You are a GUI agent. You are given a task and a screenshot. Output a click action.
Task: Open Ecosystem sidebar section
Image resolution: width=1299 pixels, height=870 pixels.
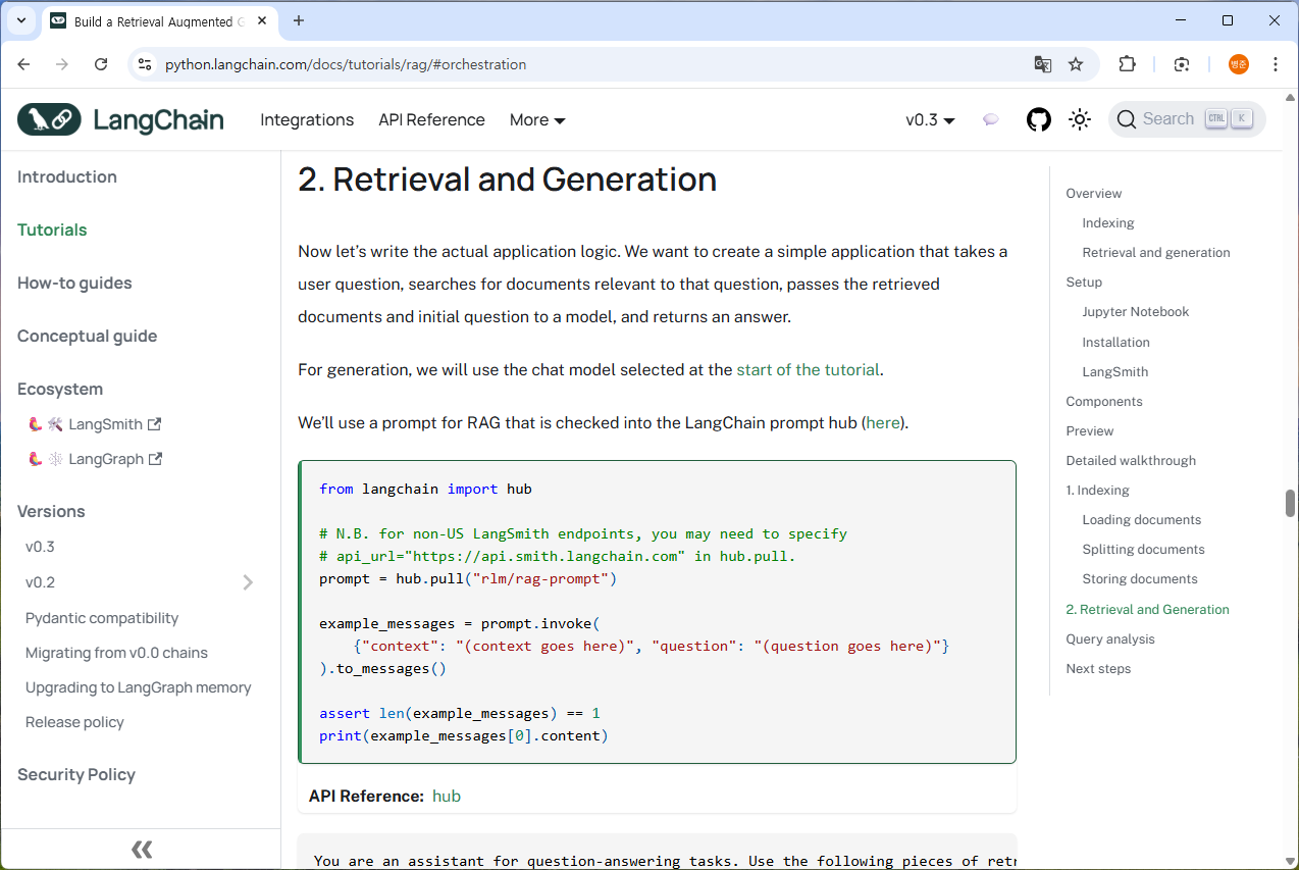point(60,389)
